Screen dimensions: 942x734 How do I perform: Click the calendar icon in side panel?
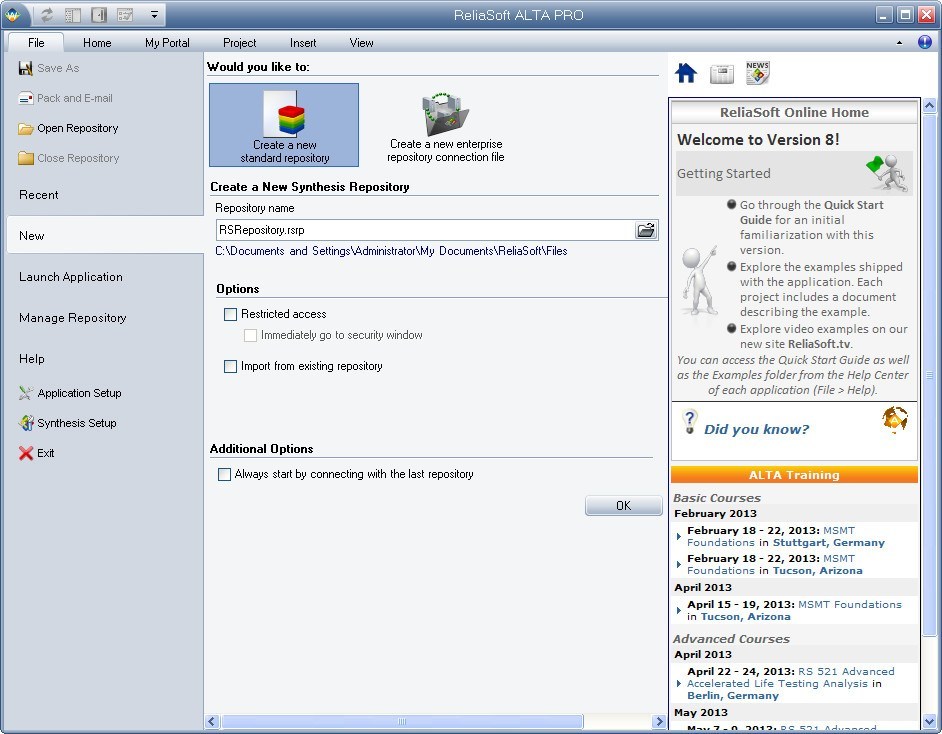[722, 74]
